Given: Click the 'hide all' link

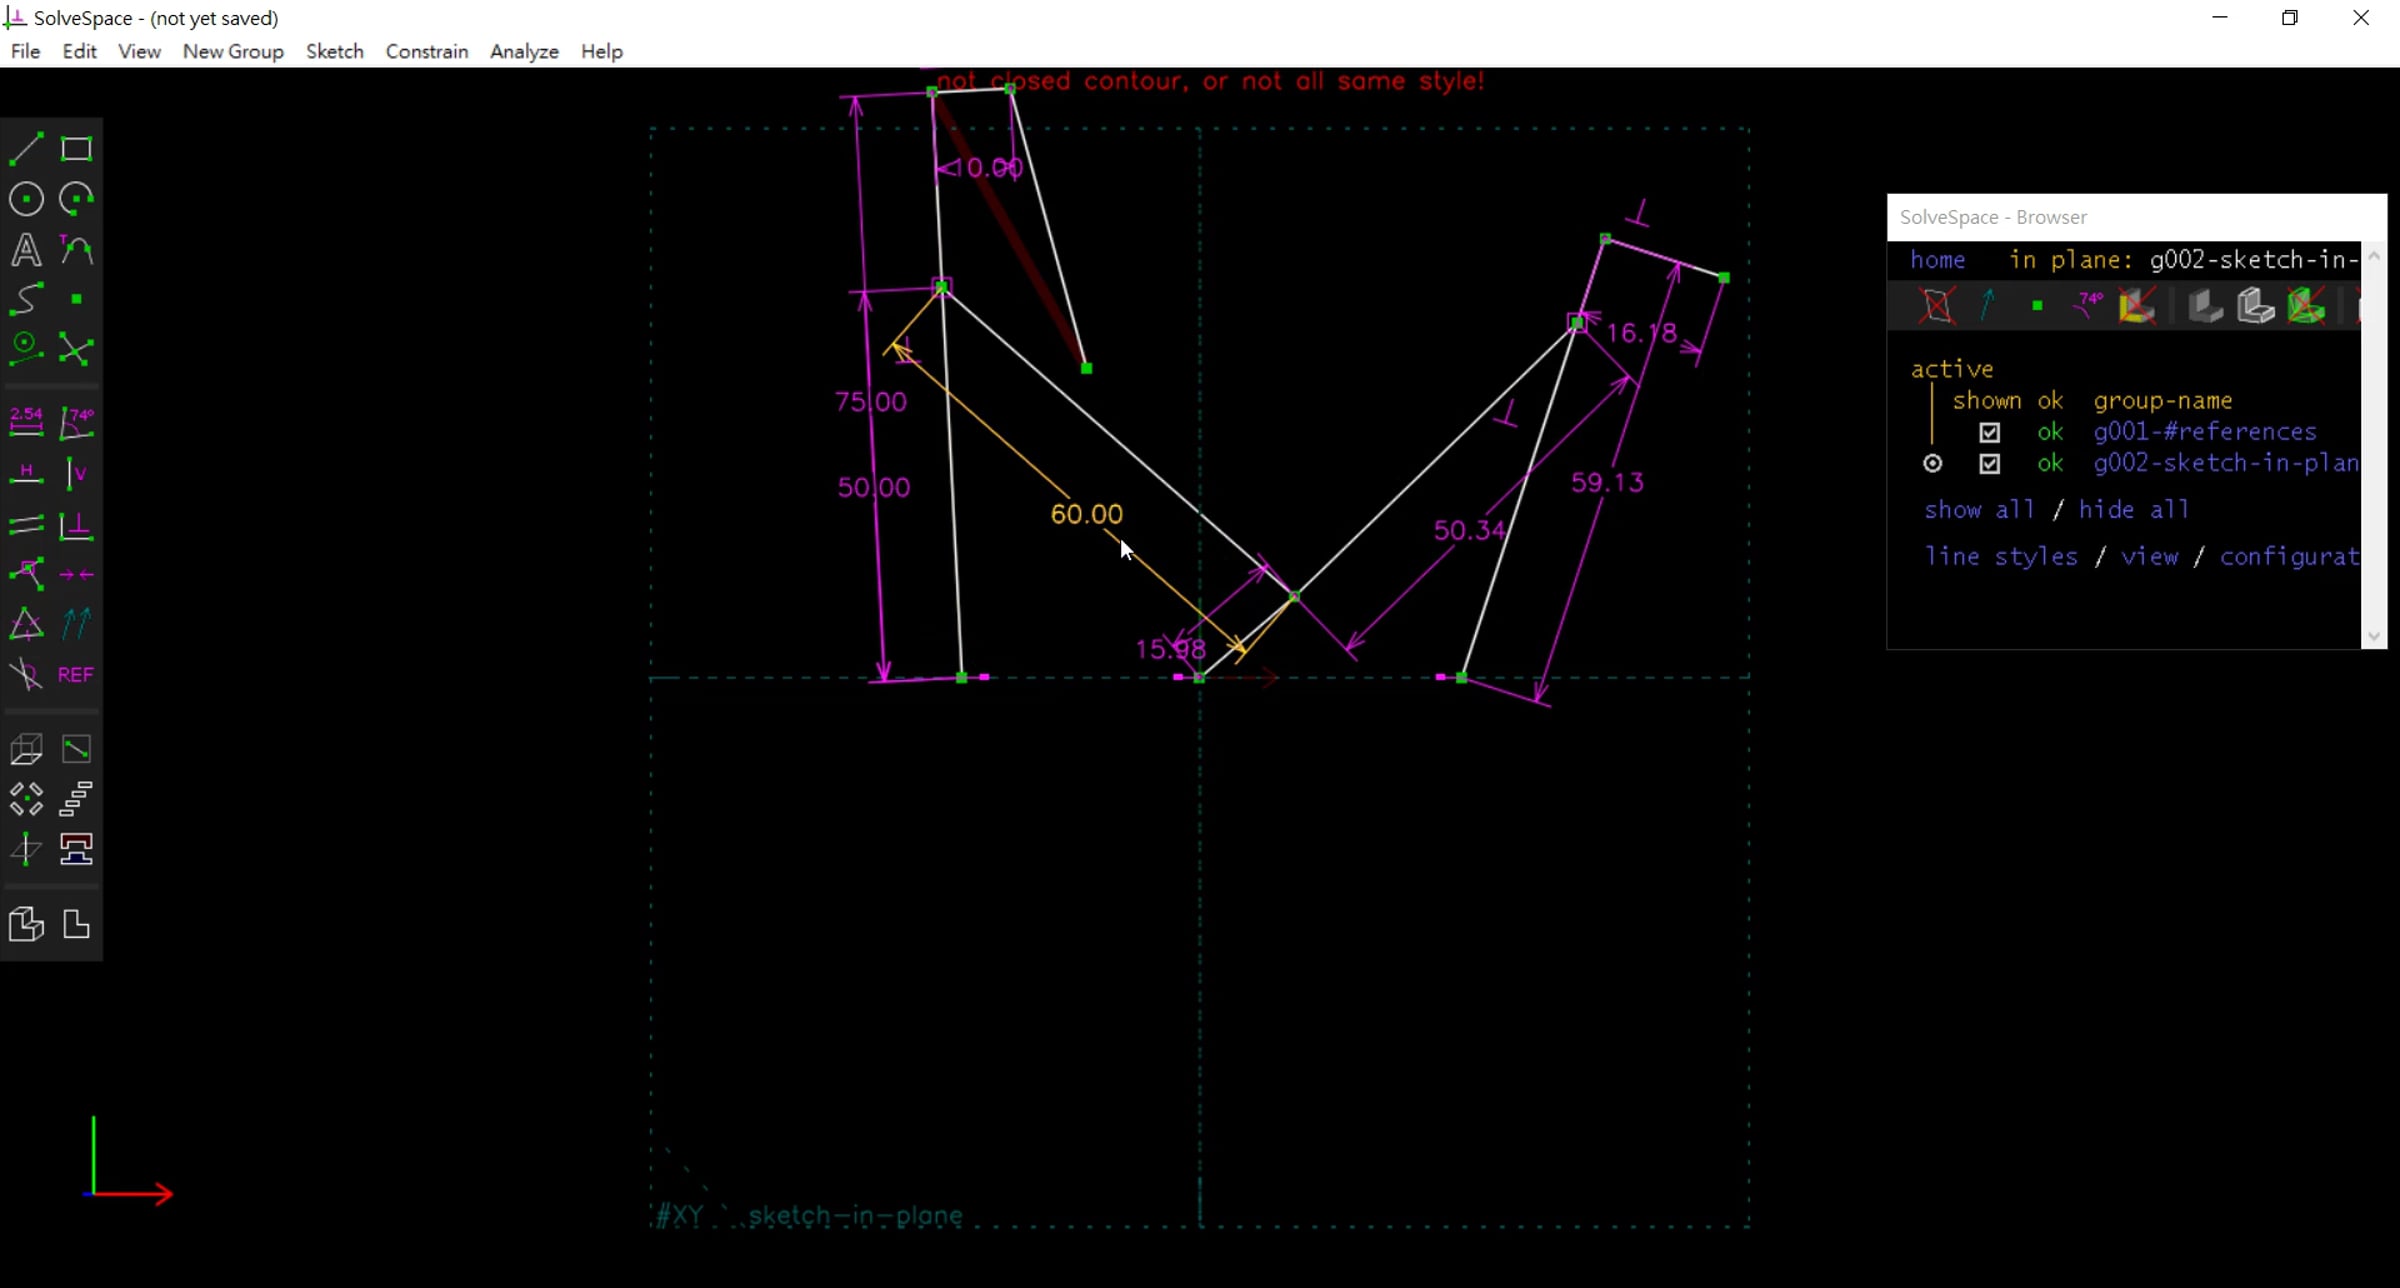Looking at the screenshot, I should pos(2134,509).
